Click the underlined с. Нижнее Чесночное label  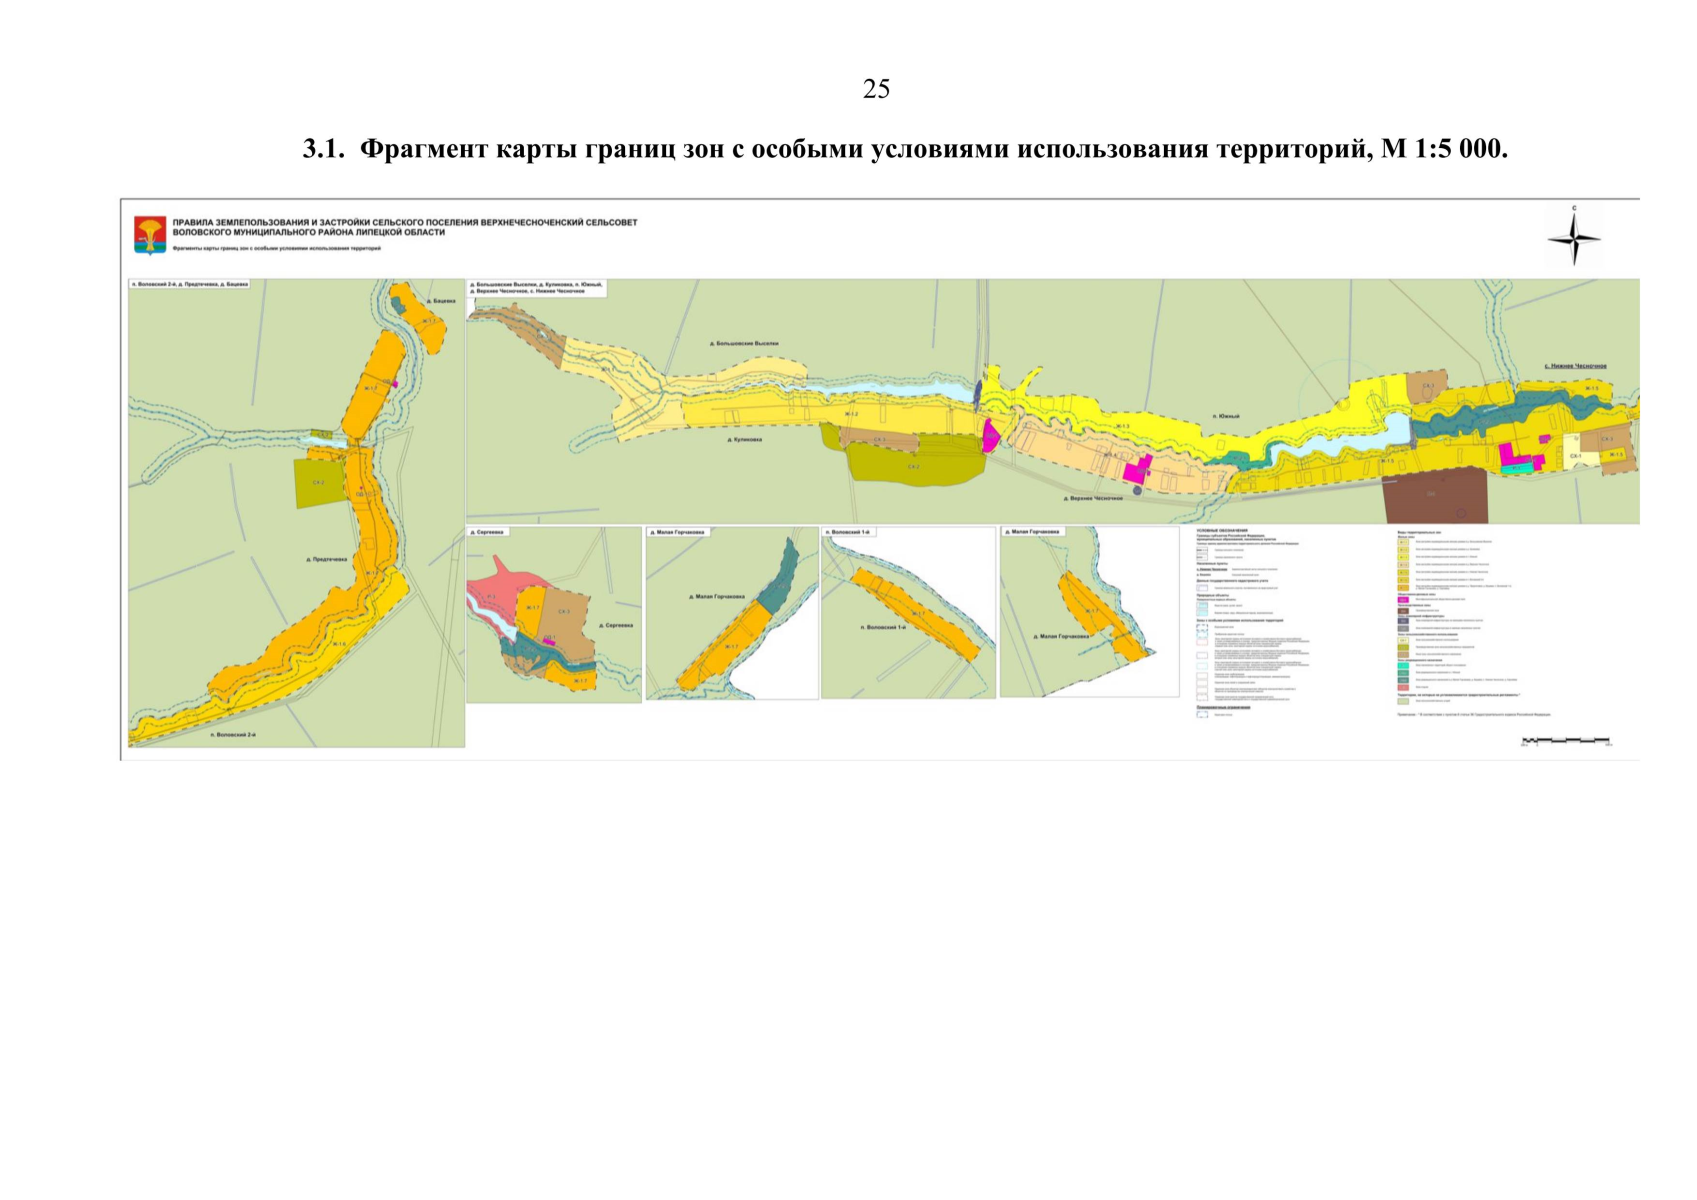(x=1575, y=366)
